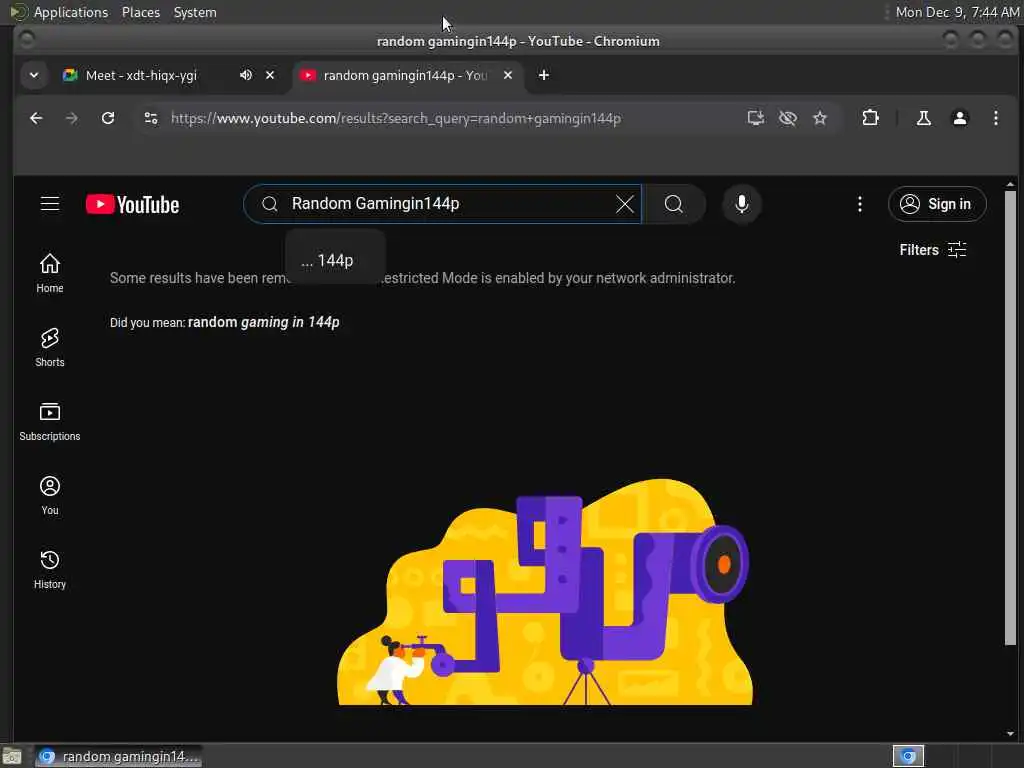This screenshot has width=1024, height=768.
Task: Click the crossed-eye icon in the address bar
Action: click(x=788, y=118)
